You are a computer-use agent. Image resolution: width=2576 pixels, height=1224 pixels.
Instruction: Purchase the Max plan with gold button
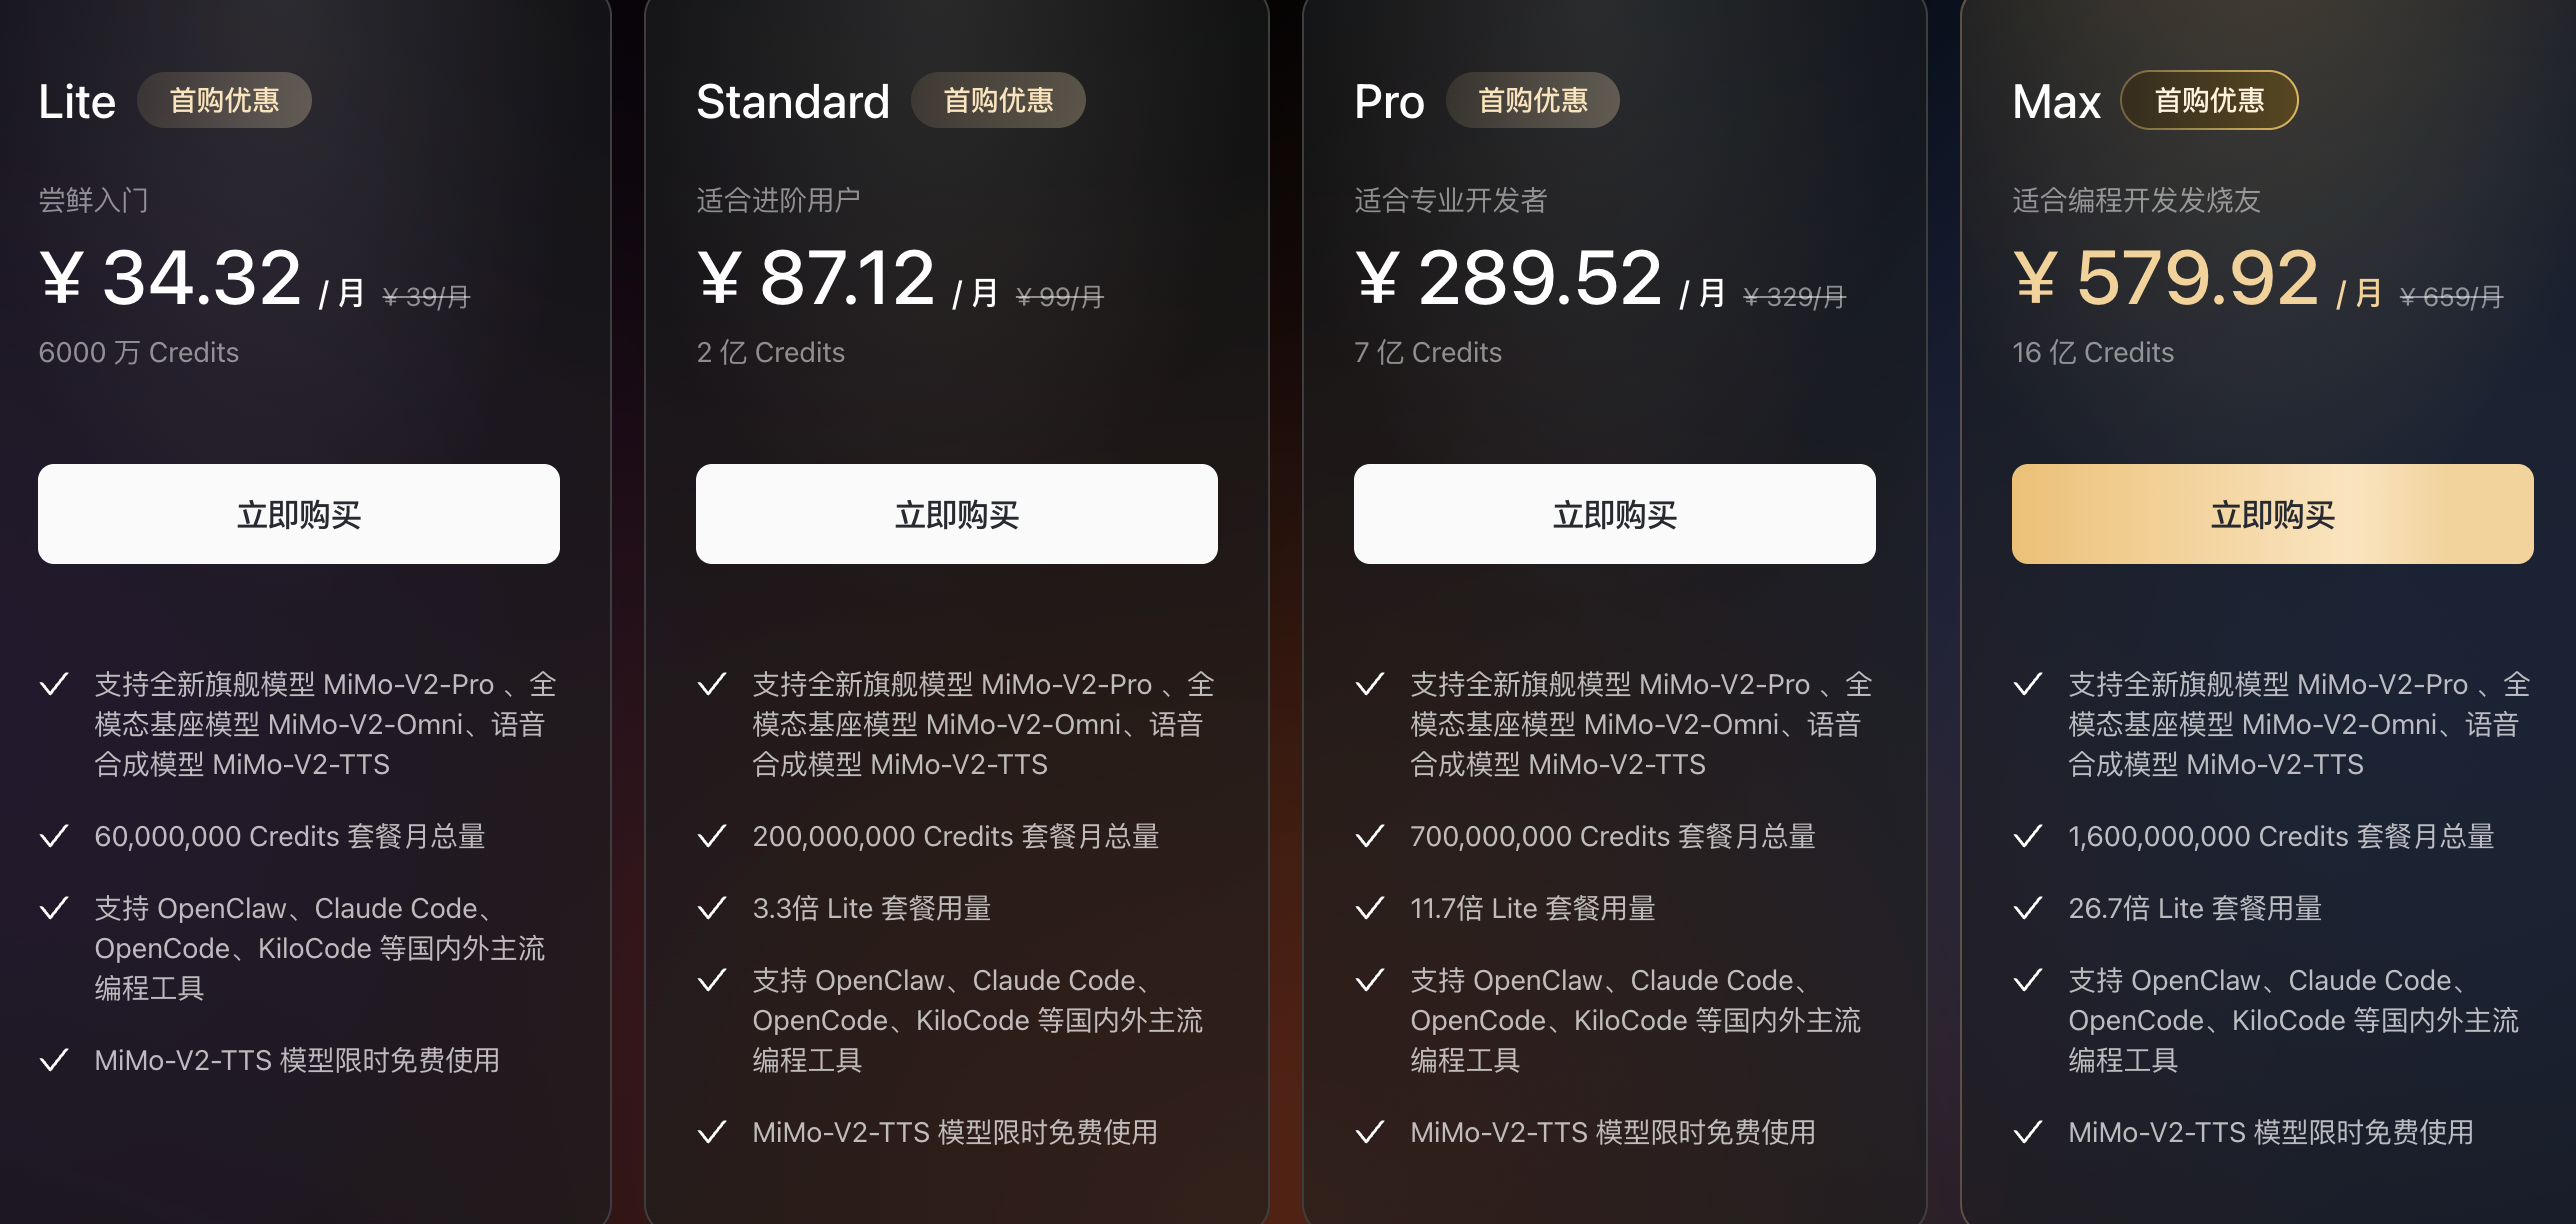[x=2272, y=514]
